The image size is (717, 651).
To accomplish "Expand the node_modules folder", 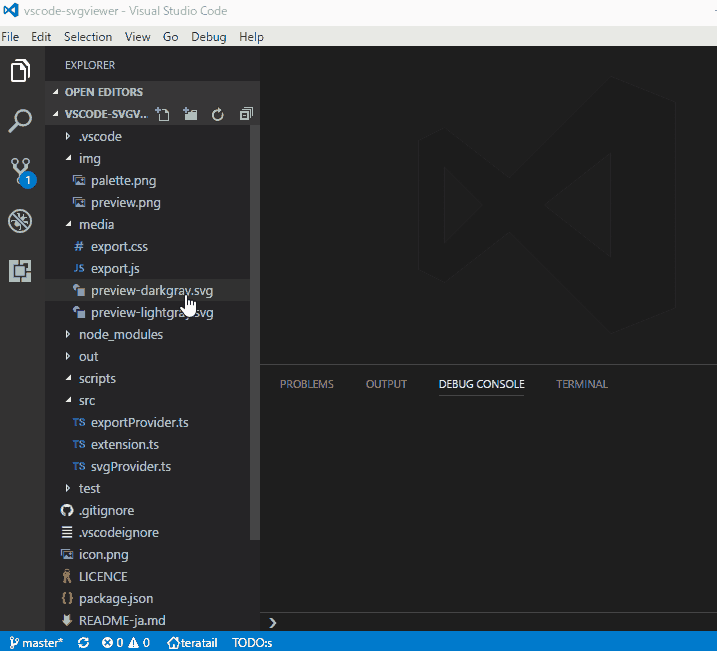I will click(x=120, y=335).
